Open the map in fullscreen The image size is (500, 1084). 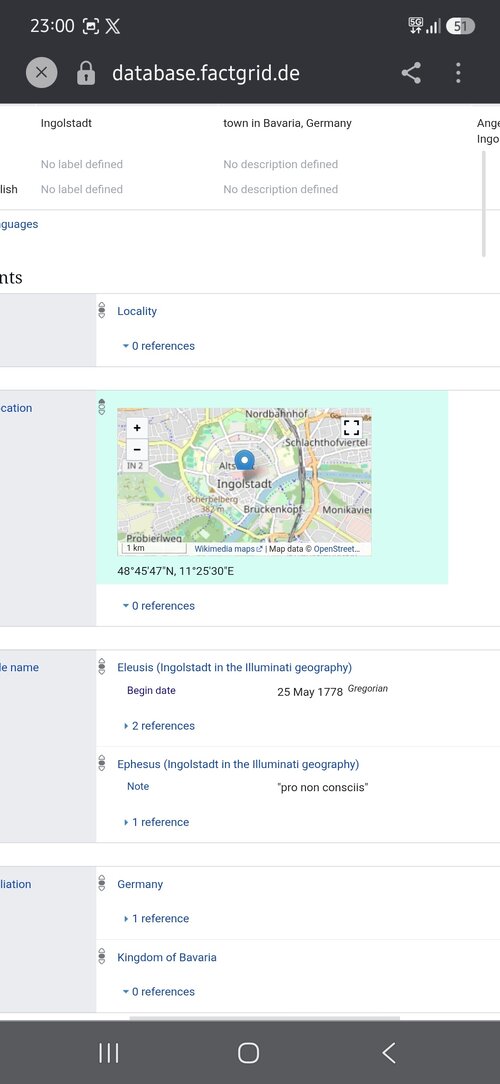[351, 427]
